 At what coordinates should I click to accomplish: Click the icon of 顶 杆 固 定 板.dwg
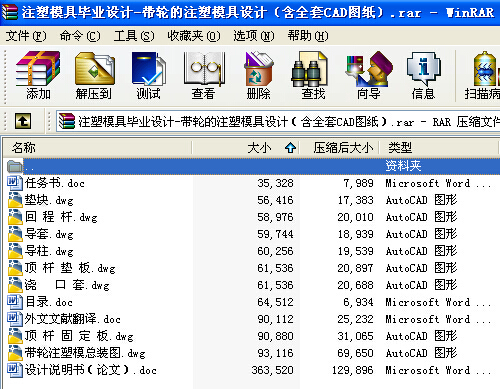(x=15, y=336)
